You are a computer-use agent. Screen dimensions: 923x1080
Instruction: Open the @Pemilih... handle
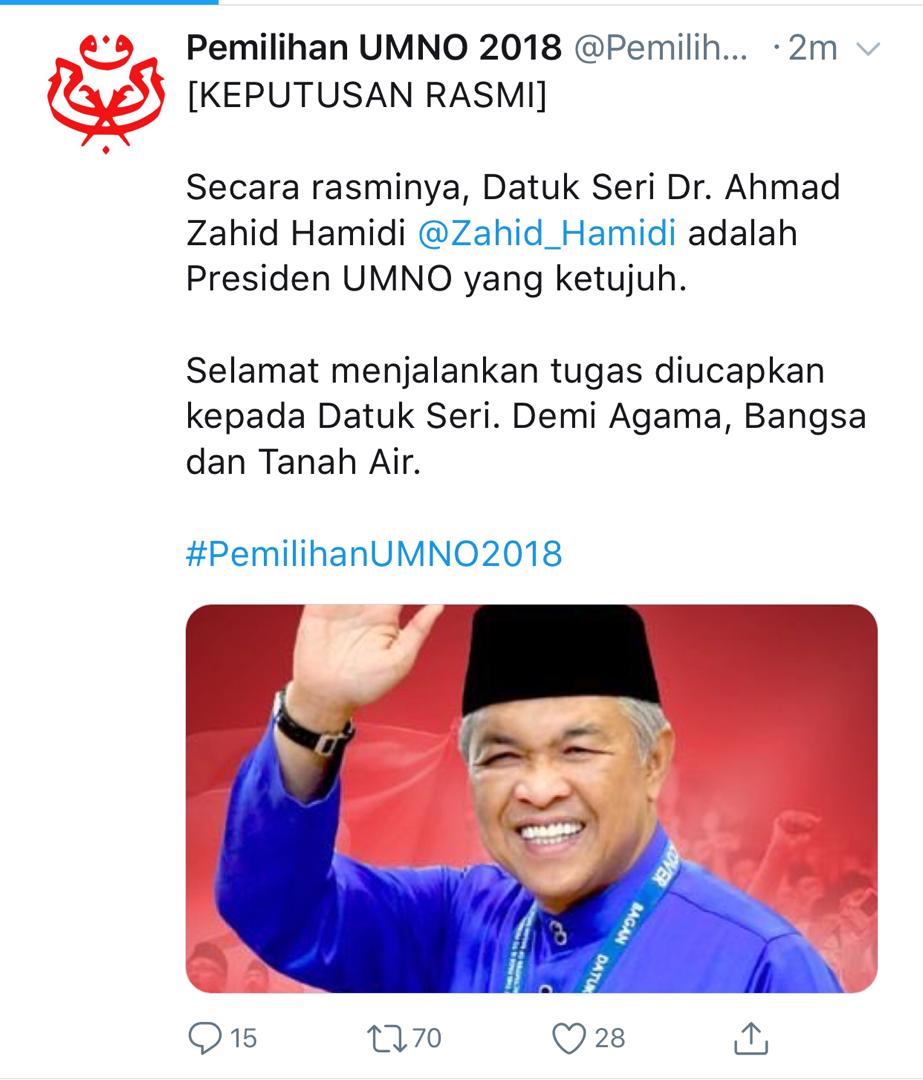tap(661, 48)
